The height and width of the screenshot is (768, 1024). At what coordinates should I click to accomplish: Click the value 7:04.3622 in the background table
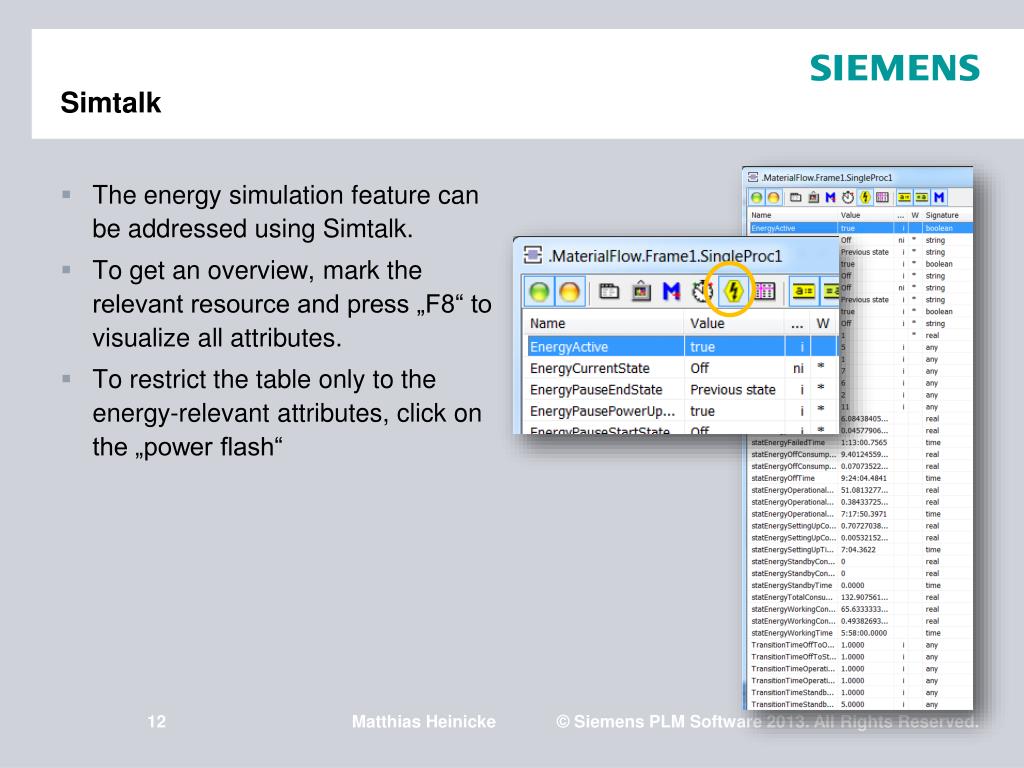(x=858, y=549)
